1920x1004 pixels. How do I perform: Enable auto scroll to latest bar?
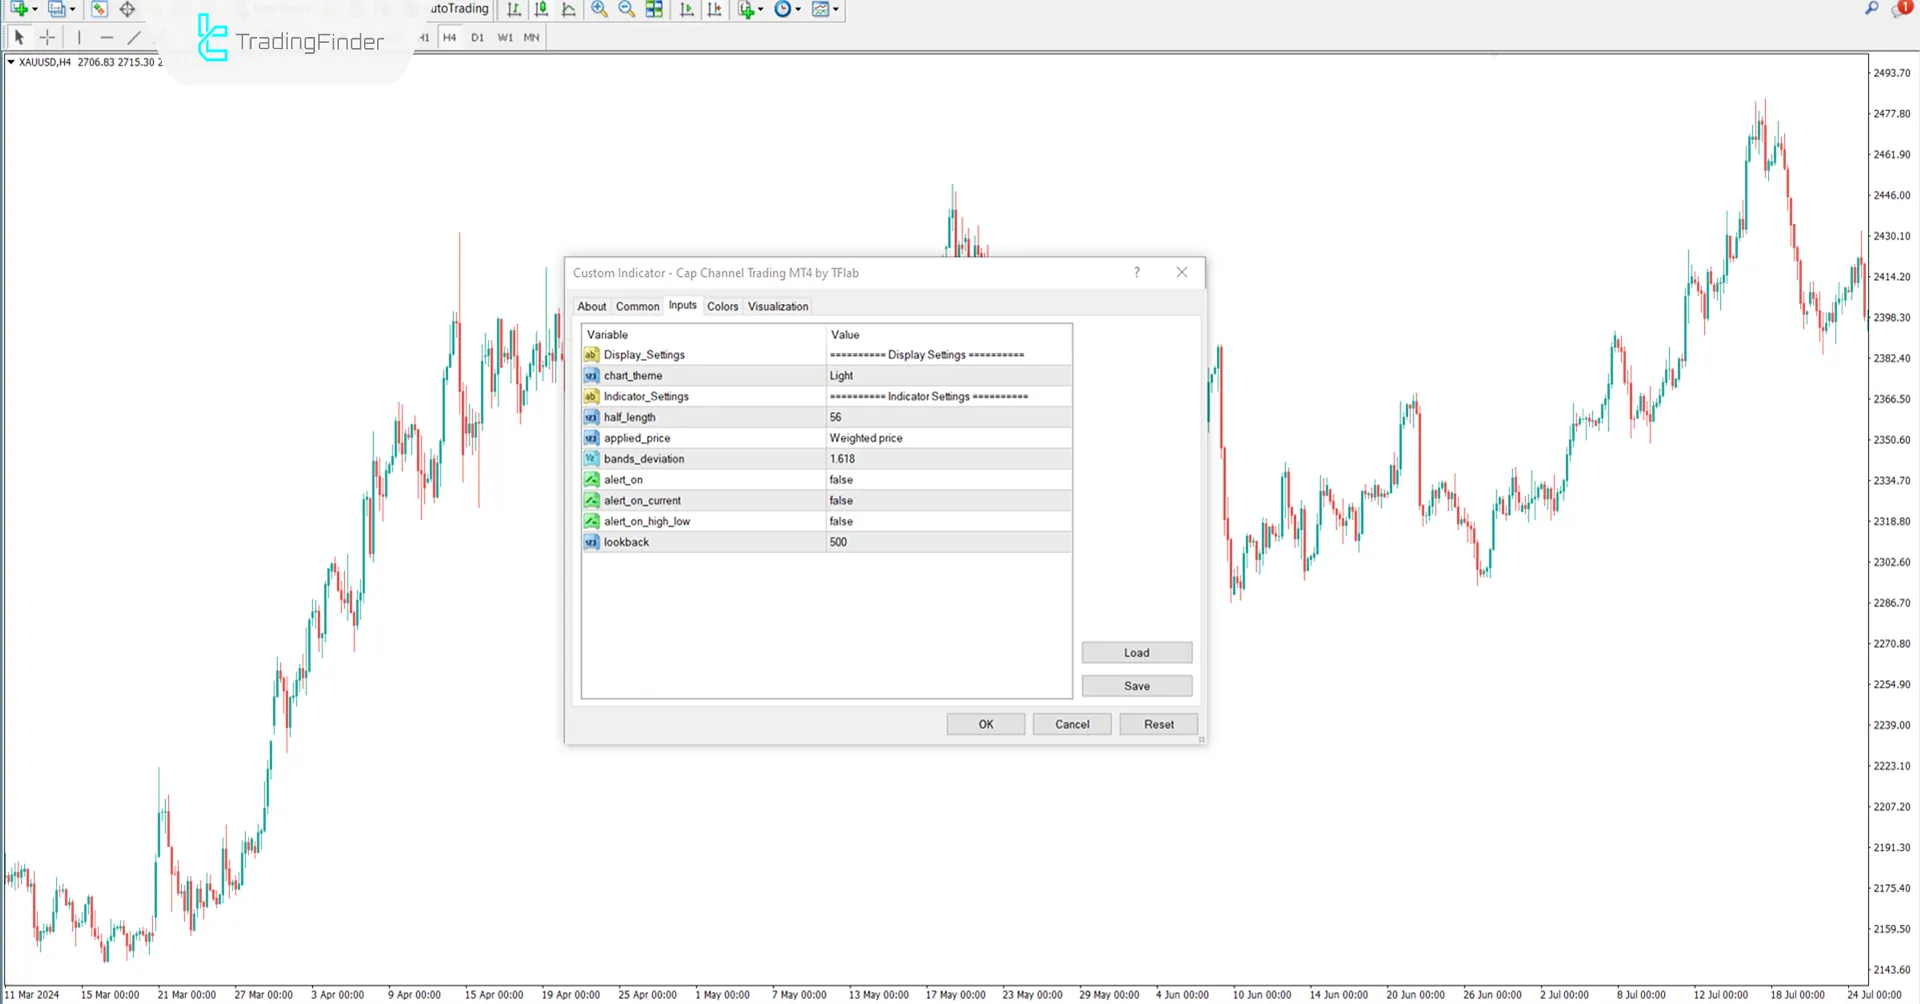686,10
